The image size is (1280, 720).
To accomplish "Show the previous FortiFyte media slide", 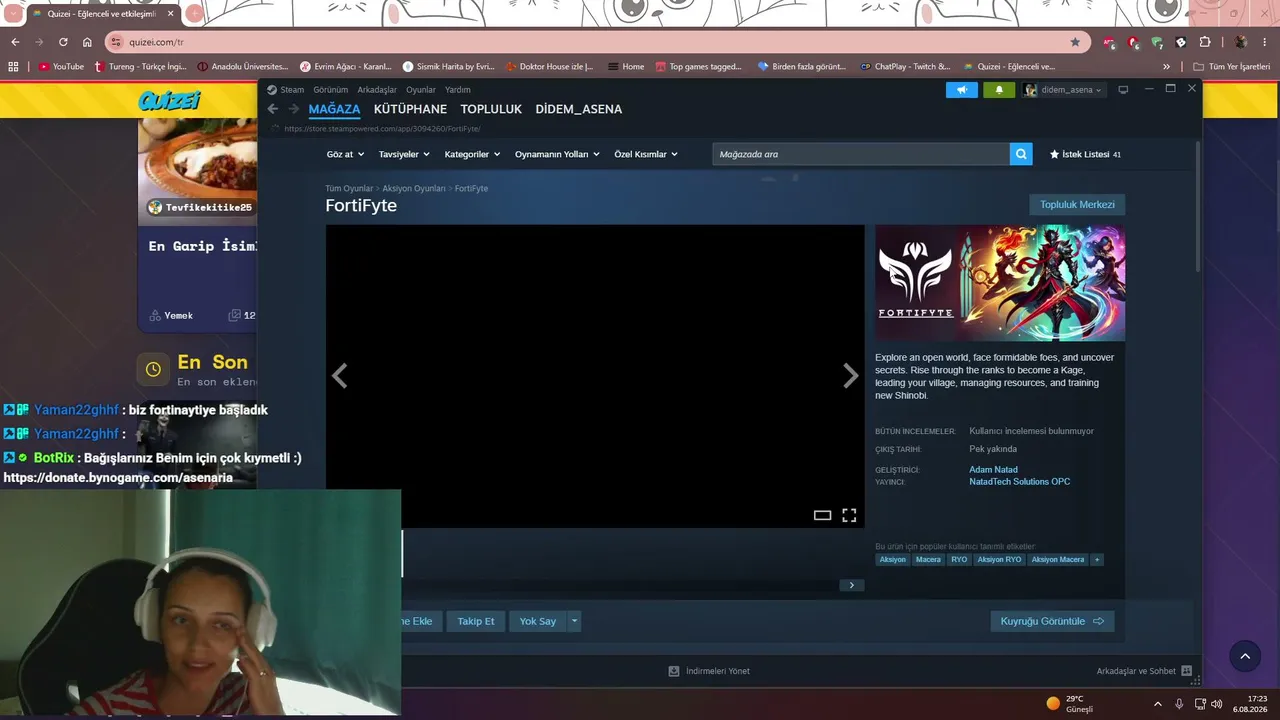I will coord(340,376).
